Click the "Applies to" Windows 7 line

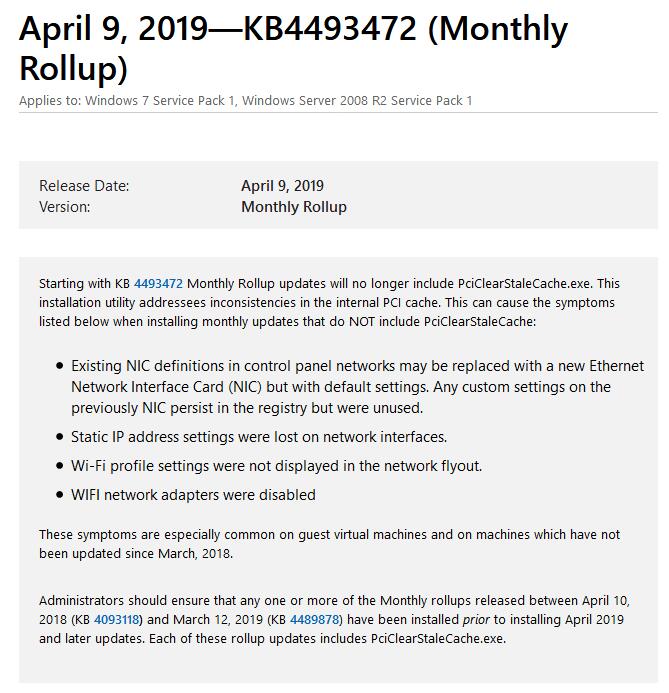tap(245, 100)
